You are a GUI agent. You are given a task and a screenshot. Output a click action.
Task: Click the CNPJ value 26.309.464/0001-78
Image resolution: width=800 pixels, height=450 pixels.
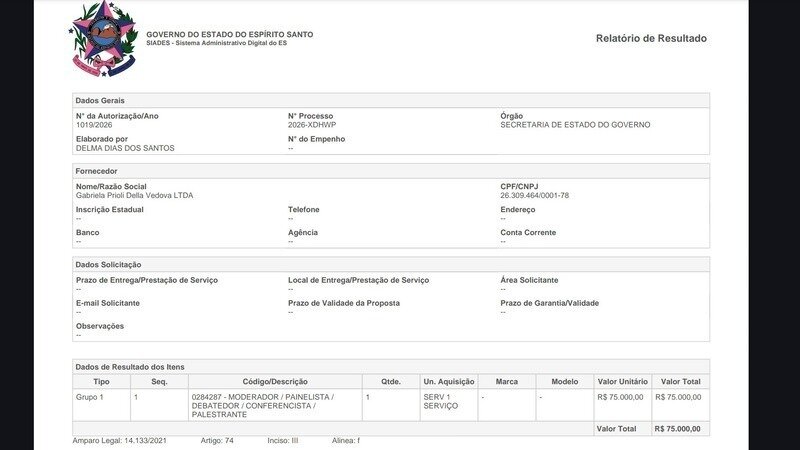tap(534, 195)
